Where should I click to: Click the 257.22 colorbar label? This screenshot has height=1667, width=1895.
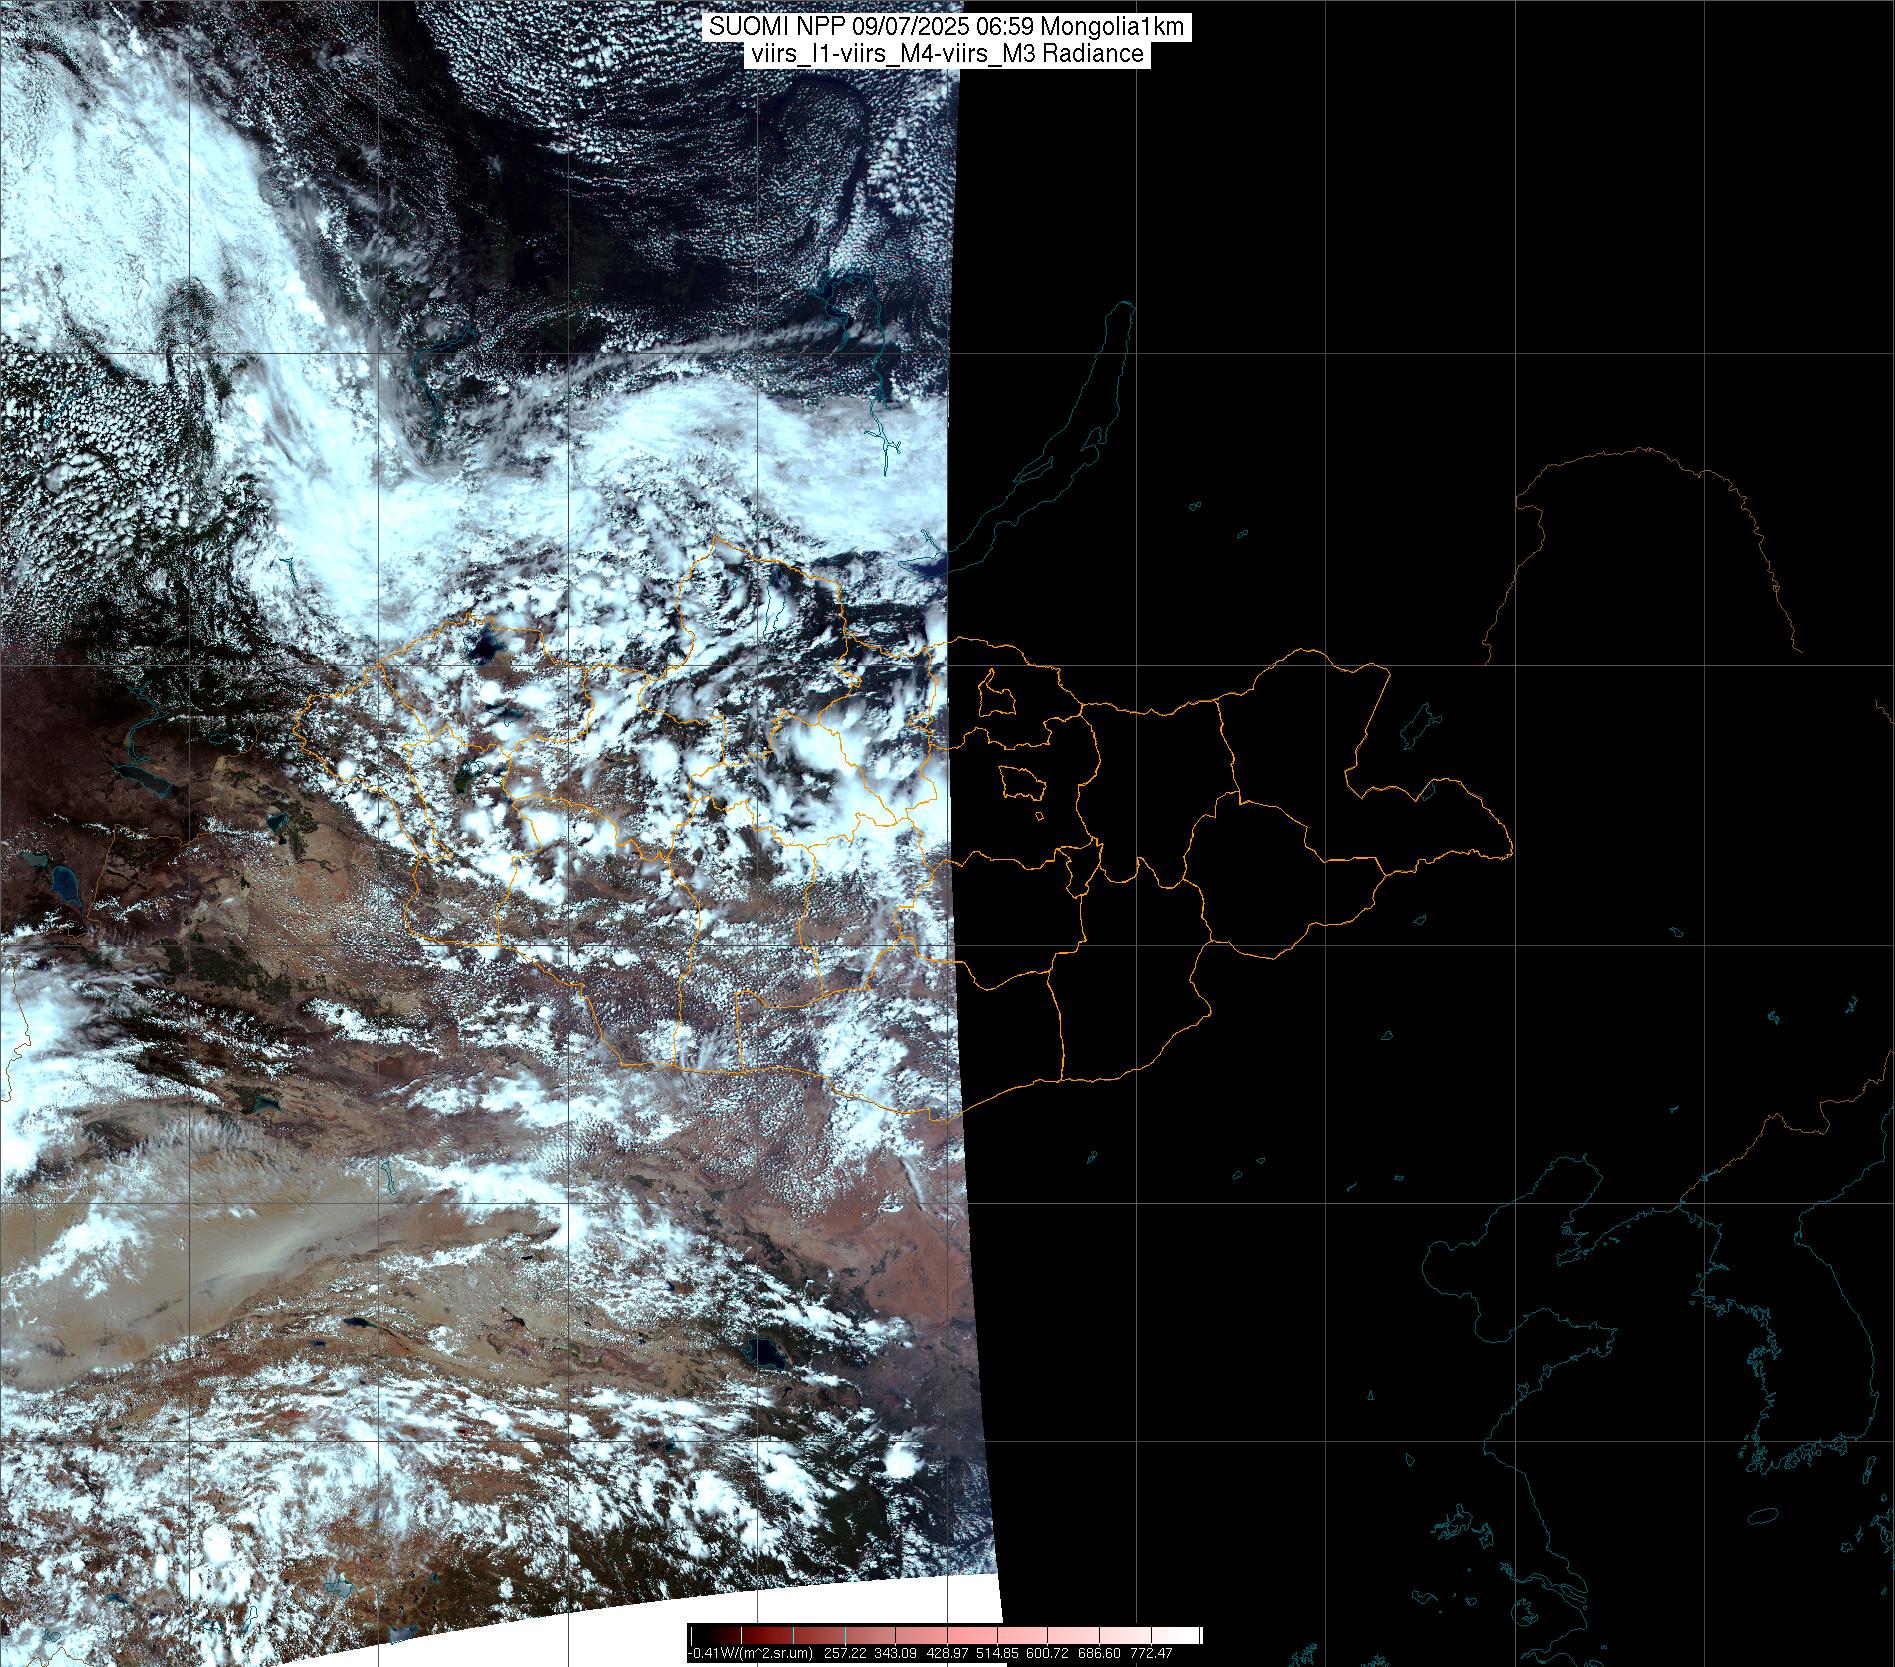tap(846, 1654)
